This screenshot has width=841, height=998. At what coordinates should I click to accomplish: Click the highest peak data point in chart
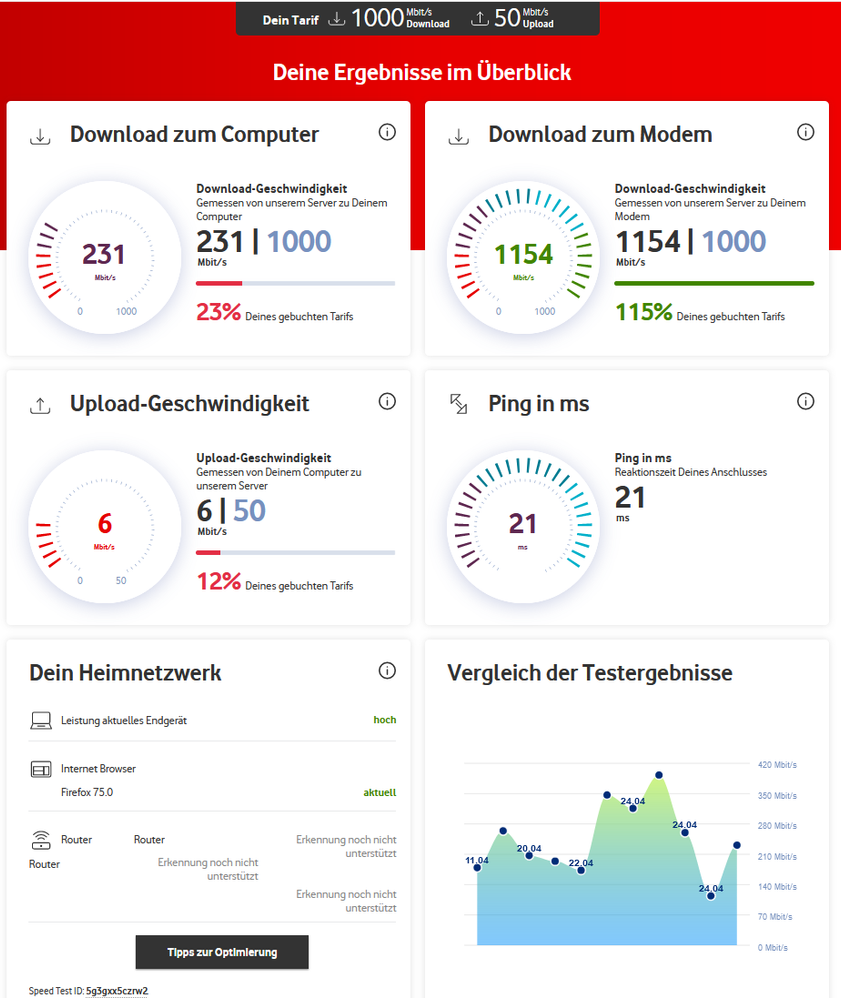659,775
